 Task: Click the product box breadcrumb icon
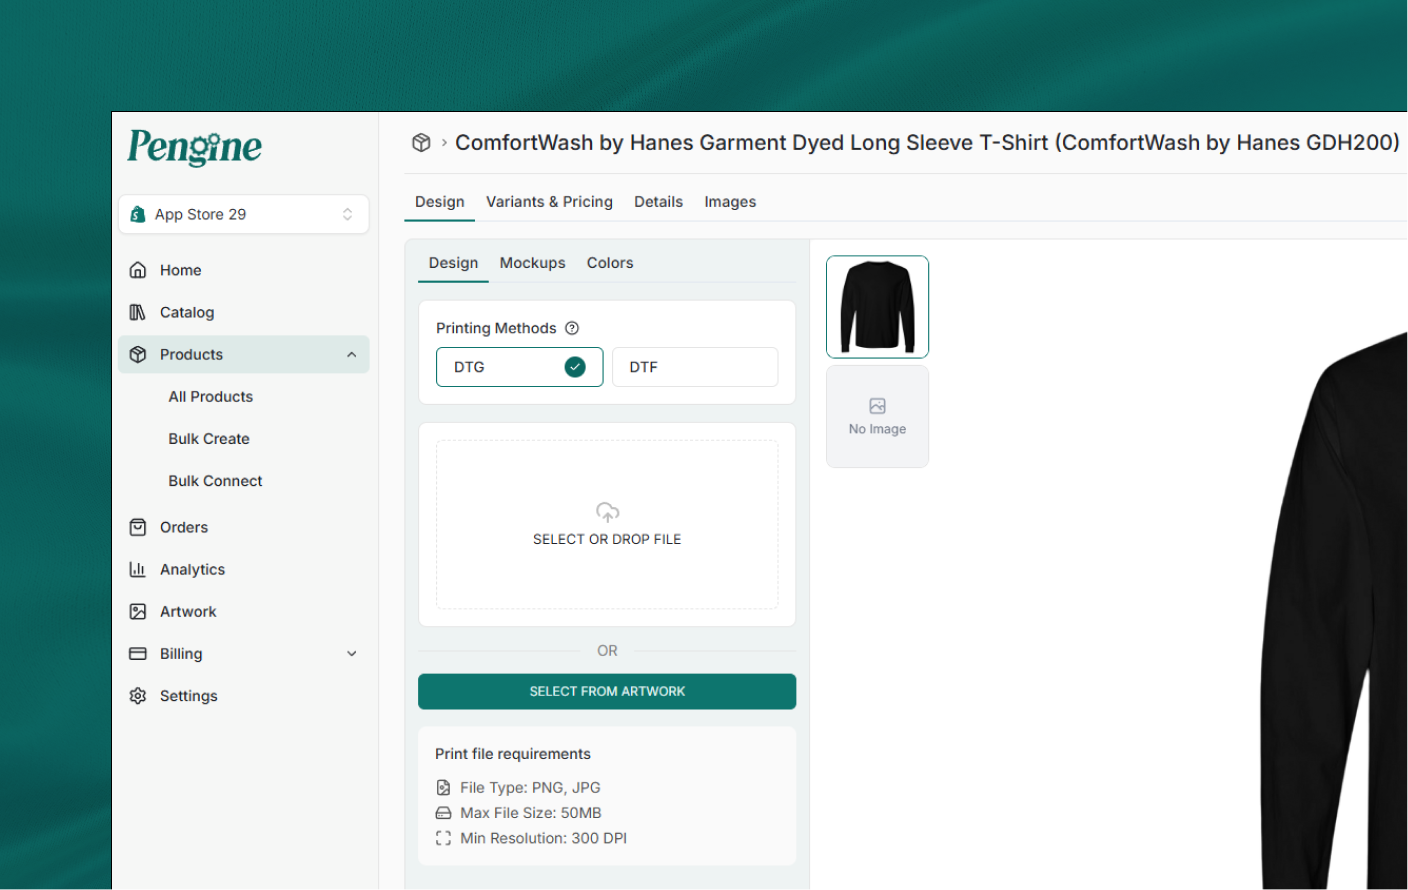click(421, 143)
